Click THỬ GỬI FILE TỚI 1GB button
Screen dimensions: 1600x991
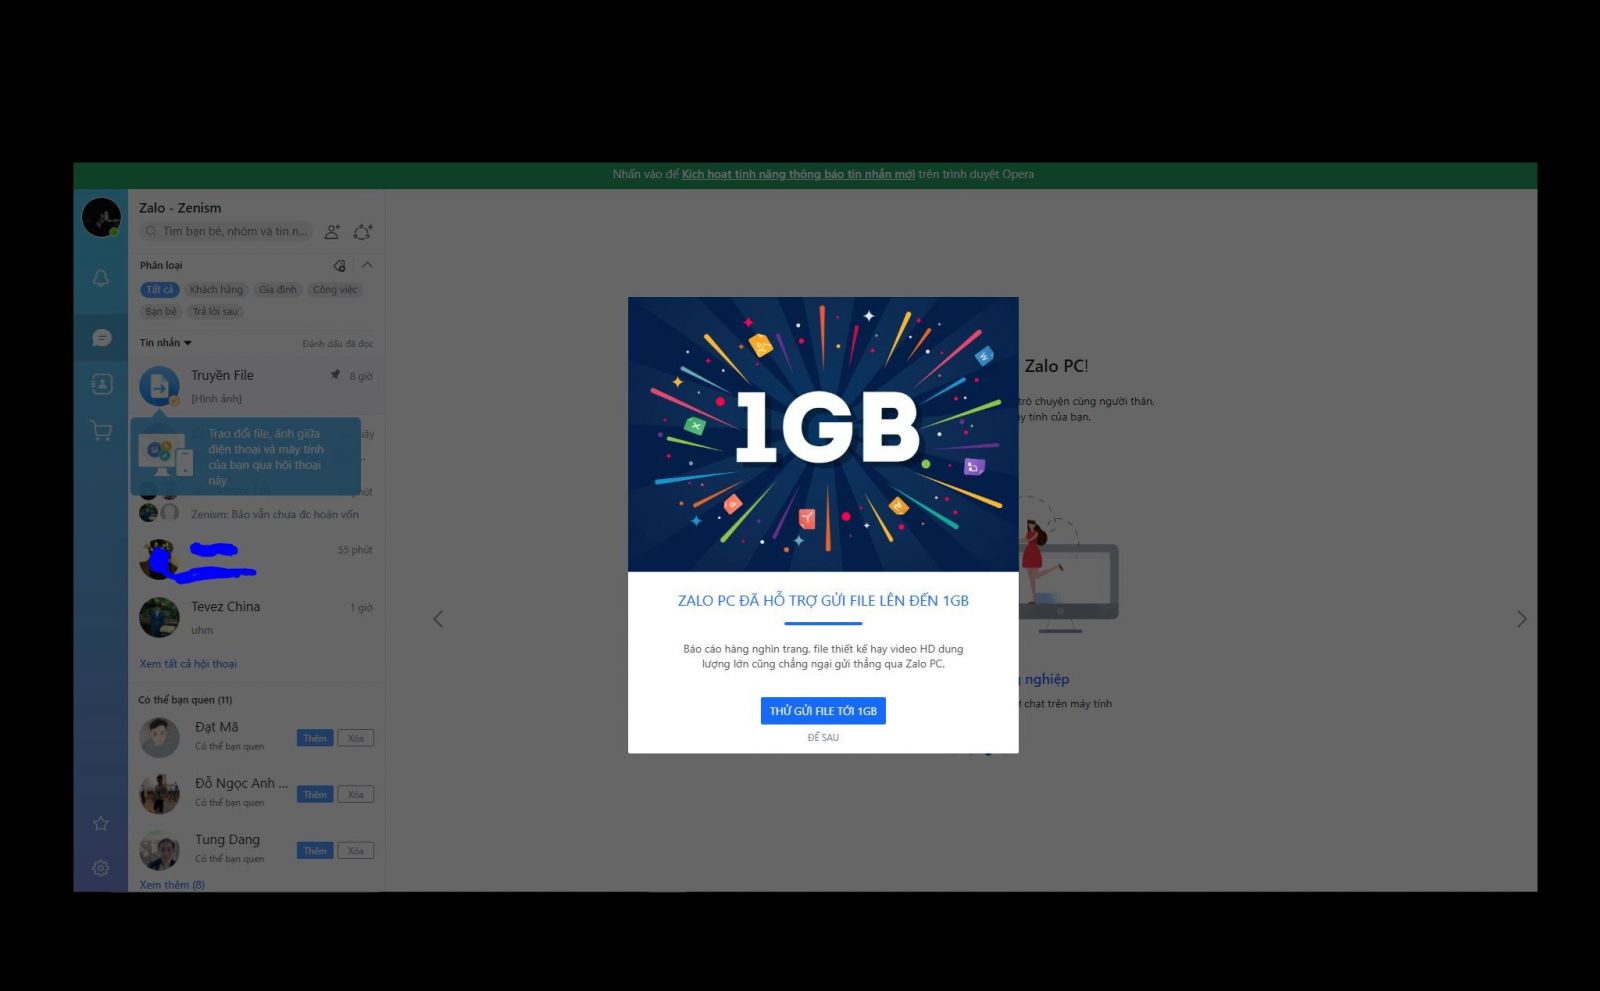(x=823, y=711)
